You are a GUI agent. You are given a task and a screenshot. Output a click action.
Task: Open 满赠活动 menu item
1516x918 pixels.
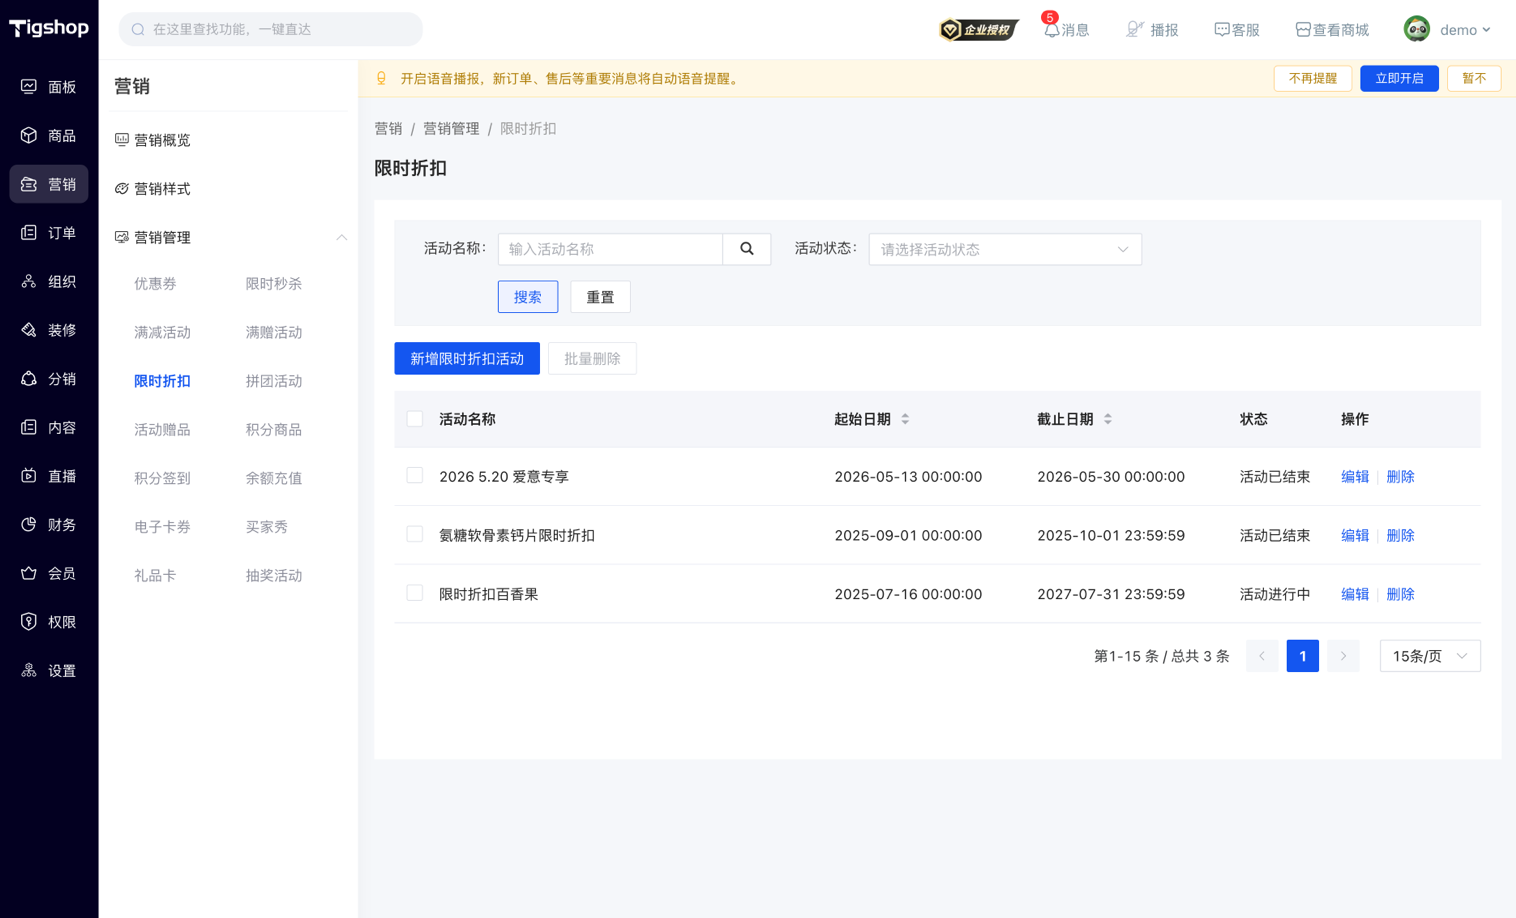click(274, 332)
